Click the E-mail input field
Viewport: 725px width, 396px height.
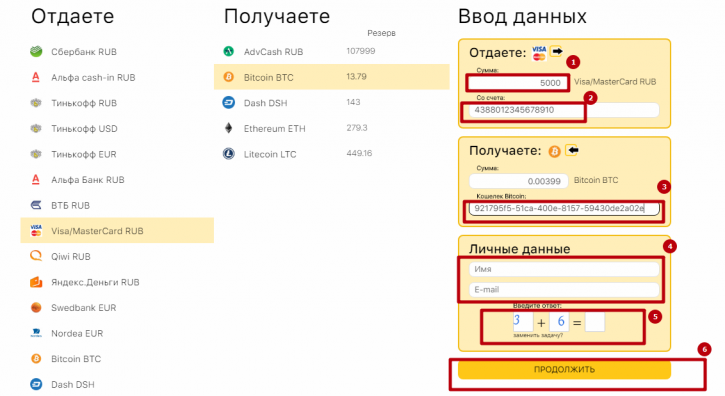click(x=564, y=290)
